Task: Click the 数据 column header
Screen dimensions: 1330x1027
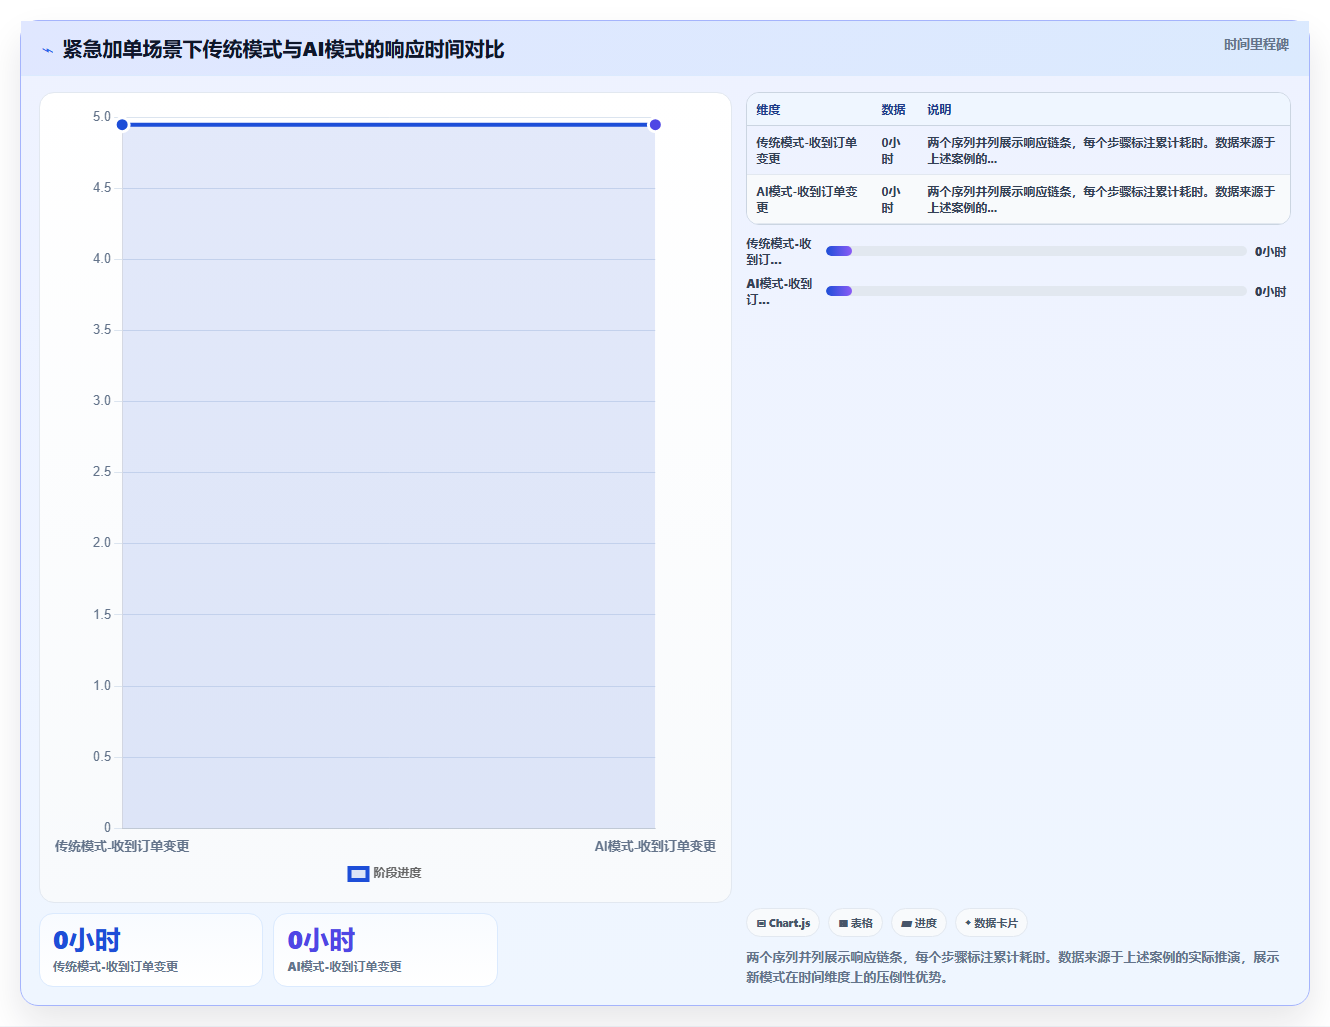Action: 893,110
